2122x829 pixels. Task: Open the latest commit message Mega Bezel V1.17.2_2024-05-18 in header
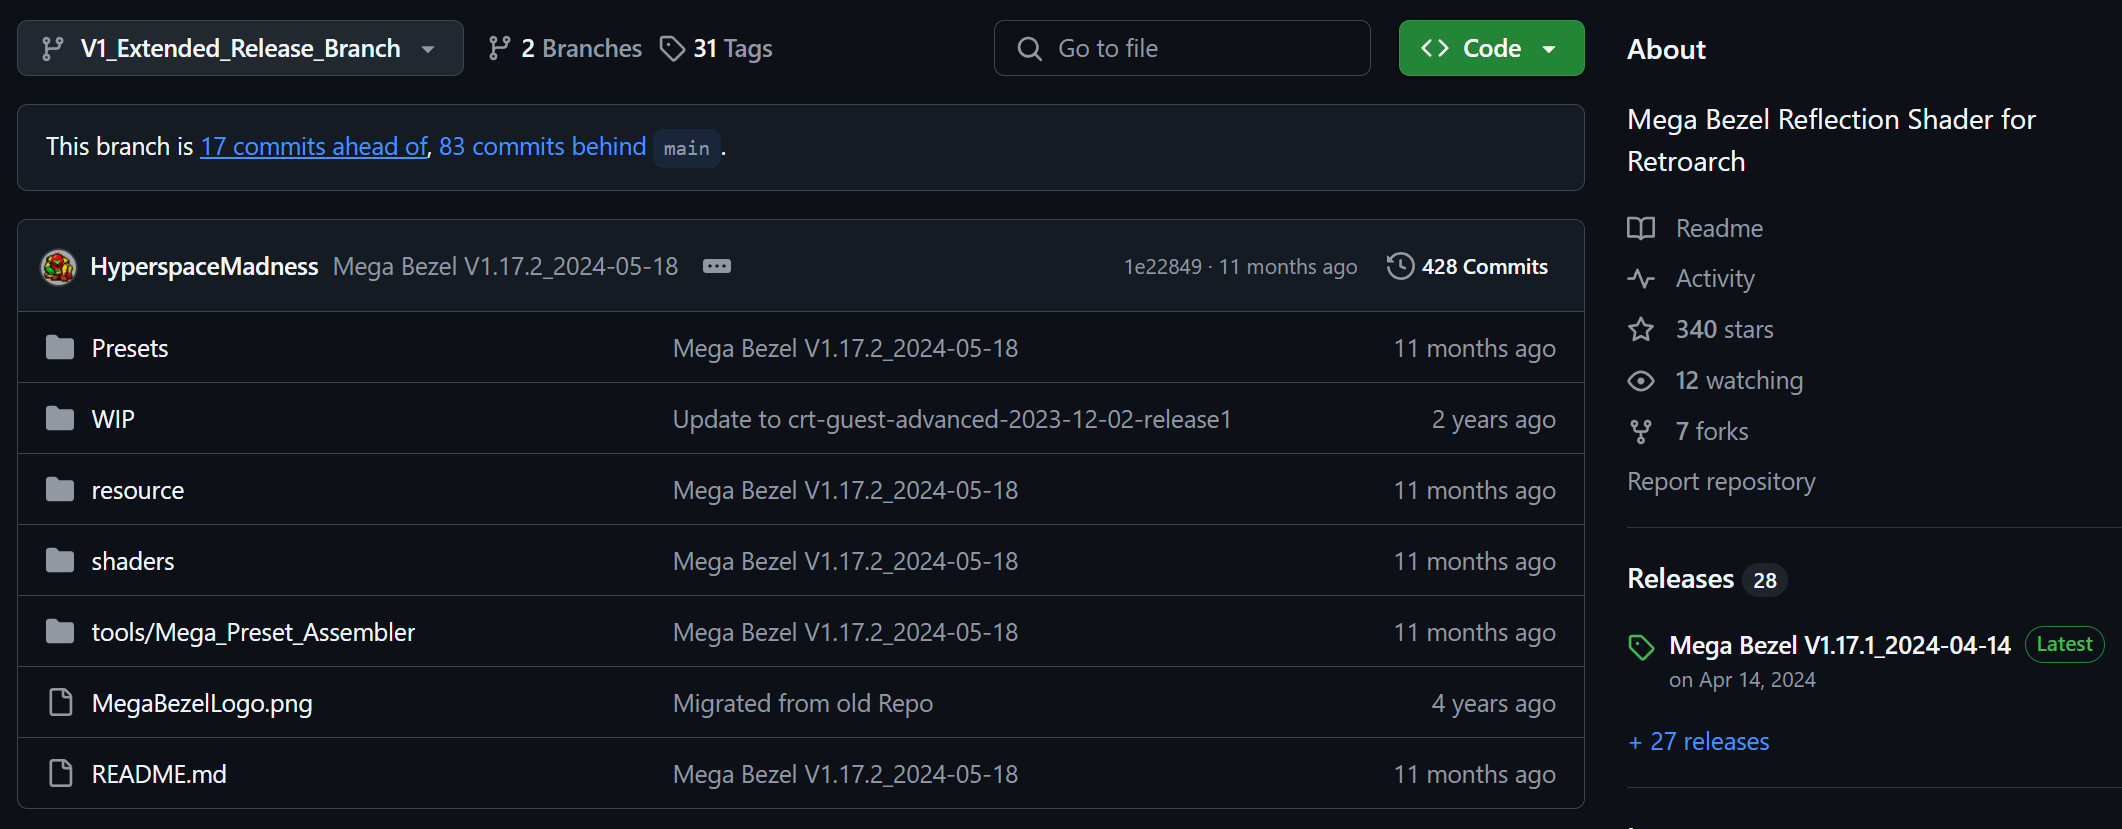point(505,266)
